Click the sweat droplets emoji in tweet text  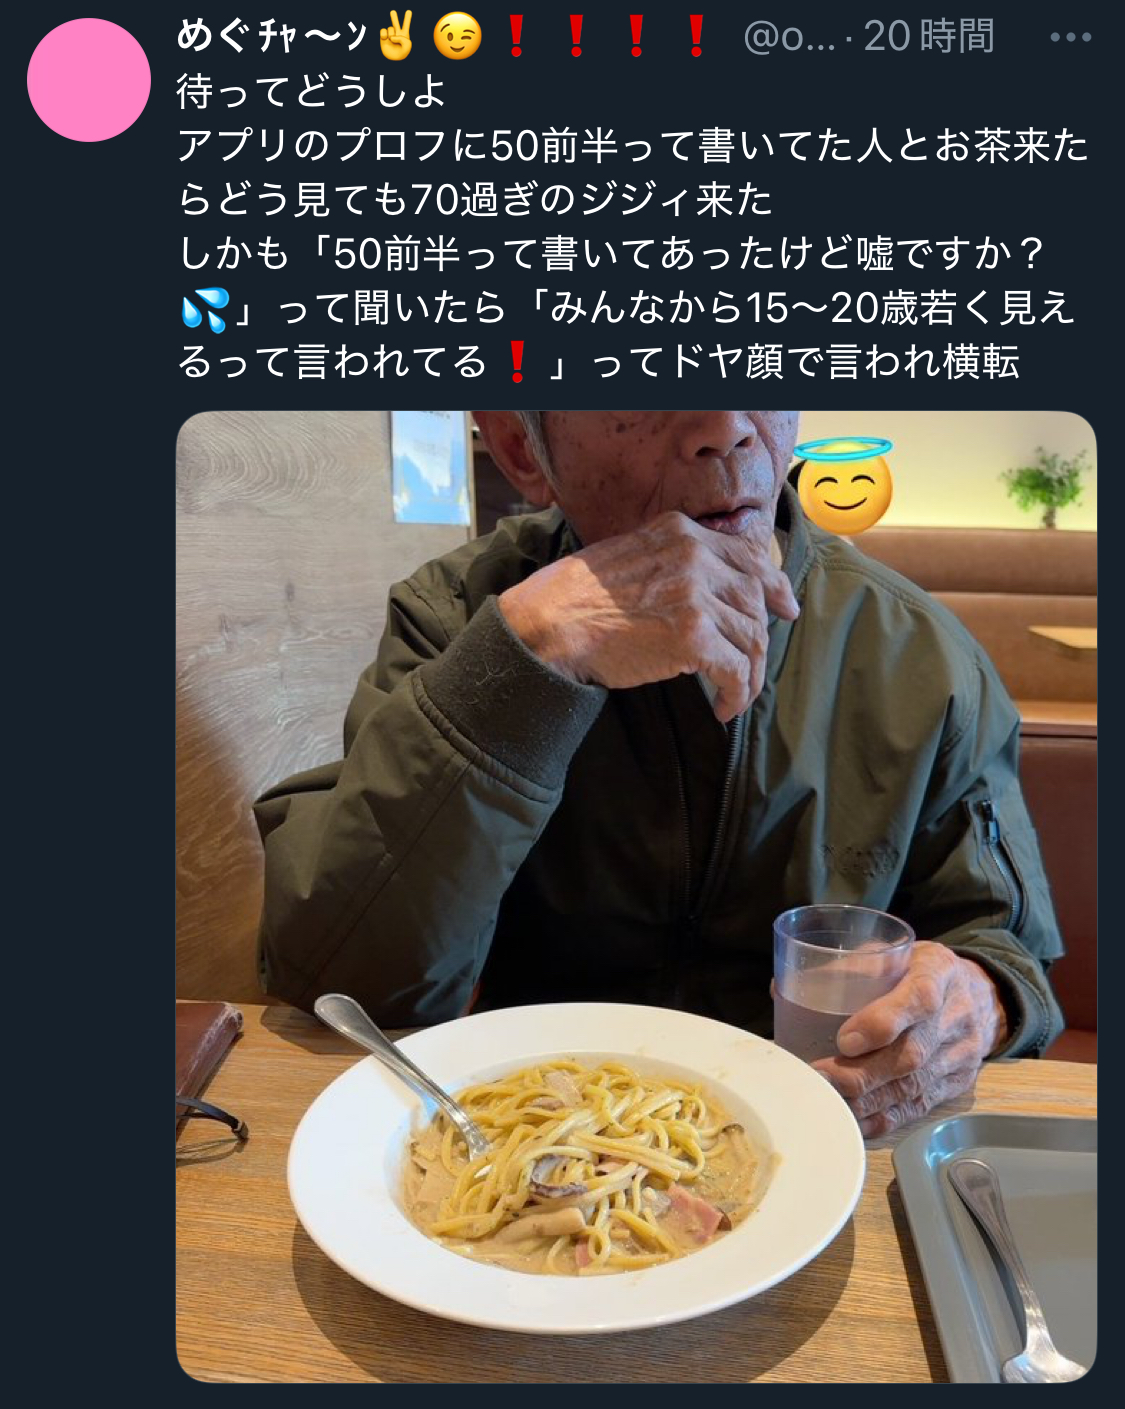(205, 308)
